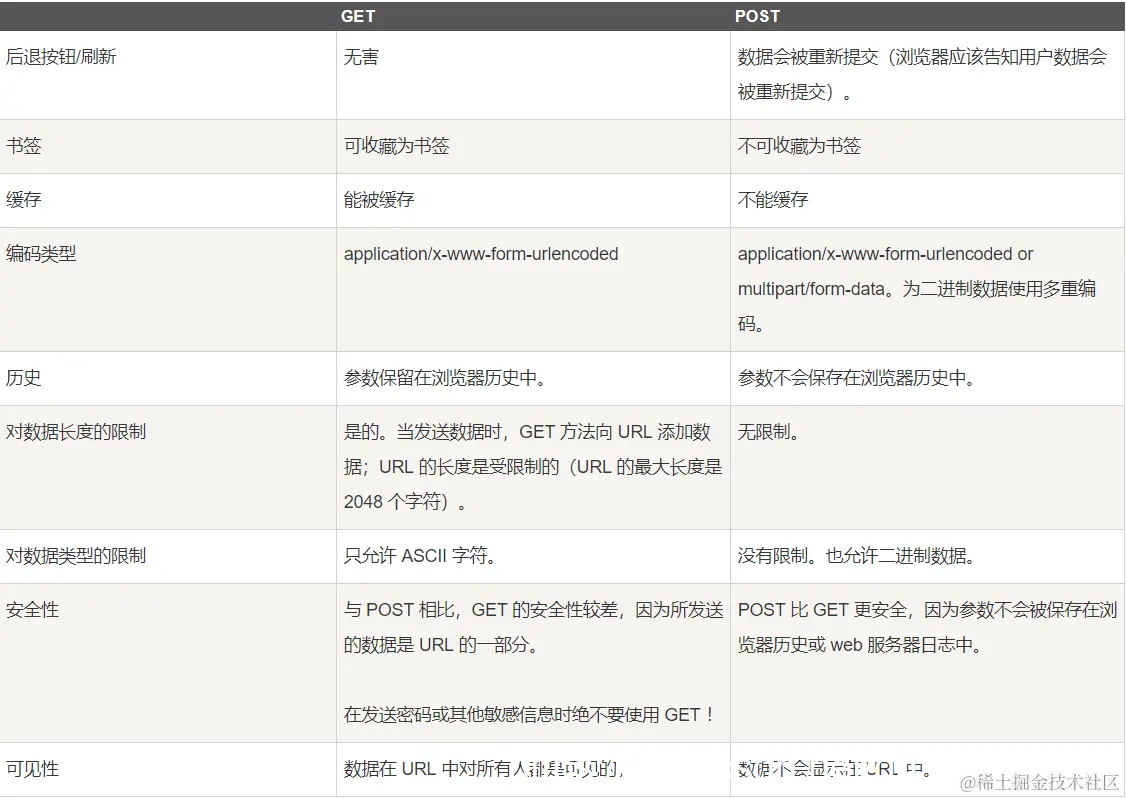Select the 后退按钮/刷新 row label
This screenshot has height=799, width=1126.
(x=59, y=57)
